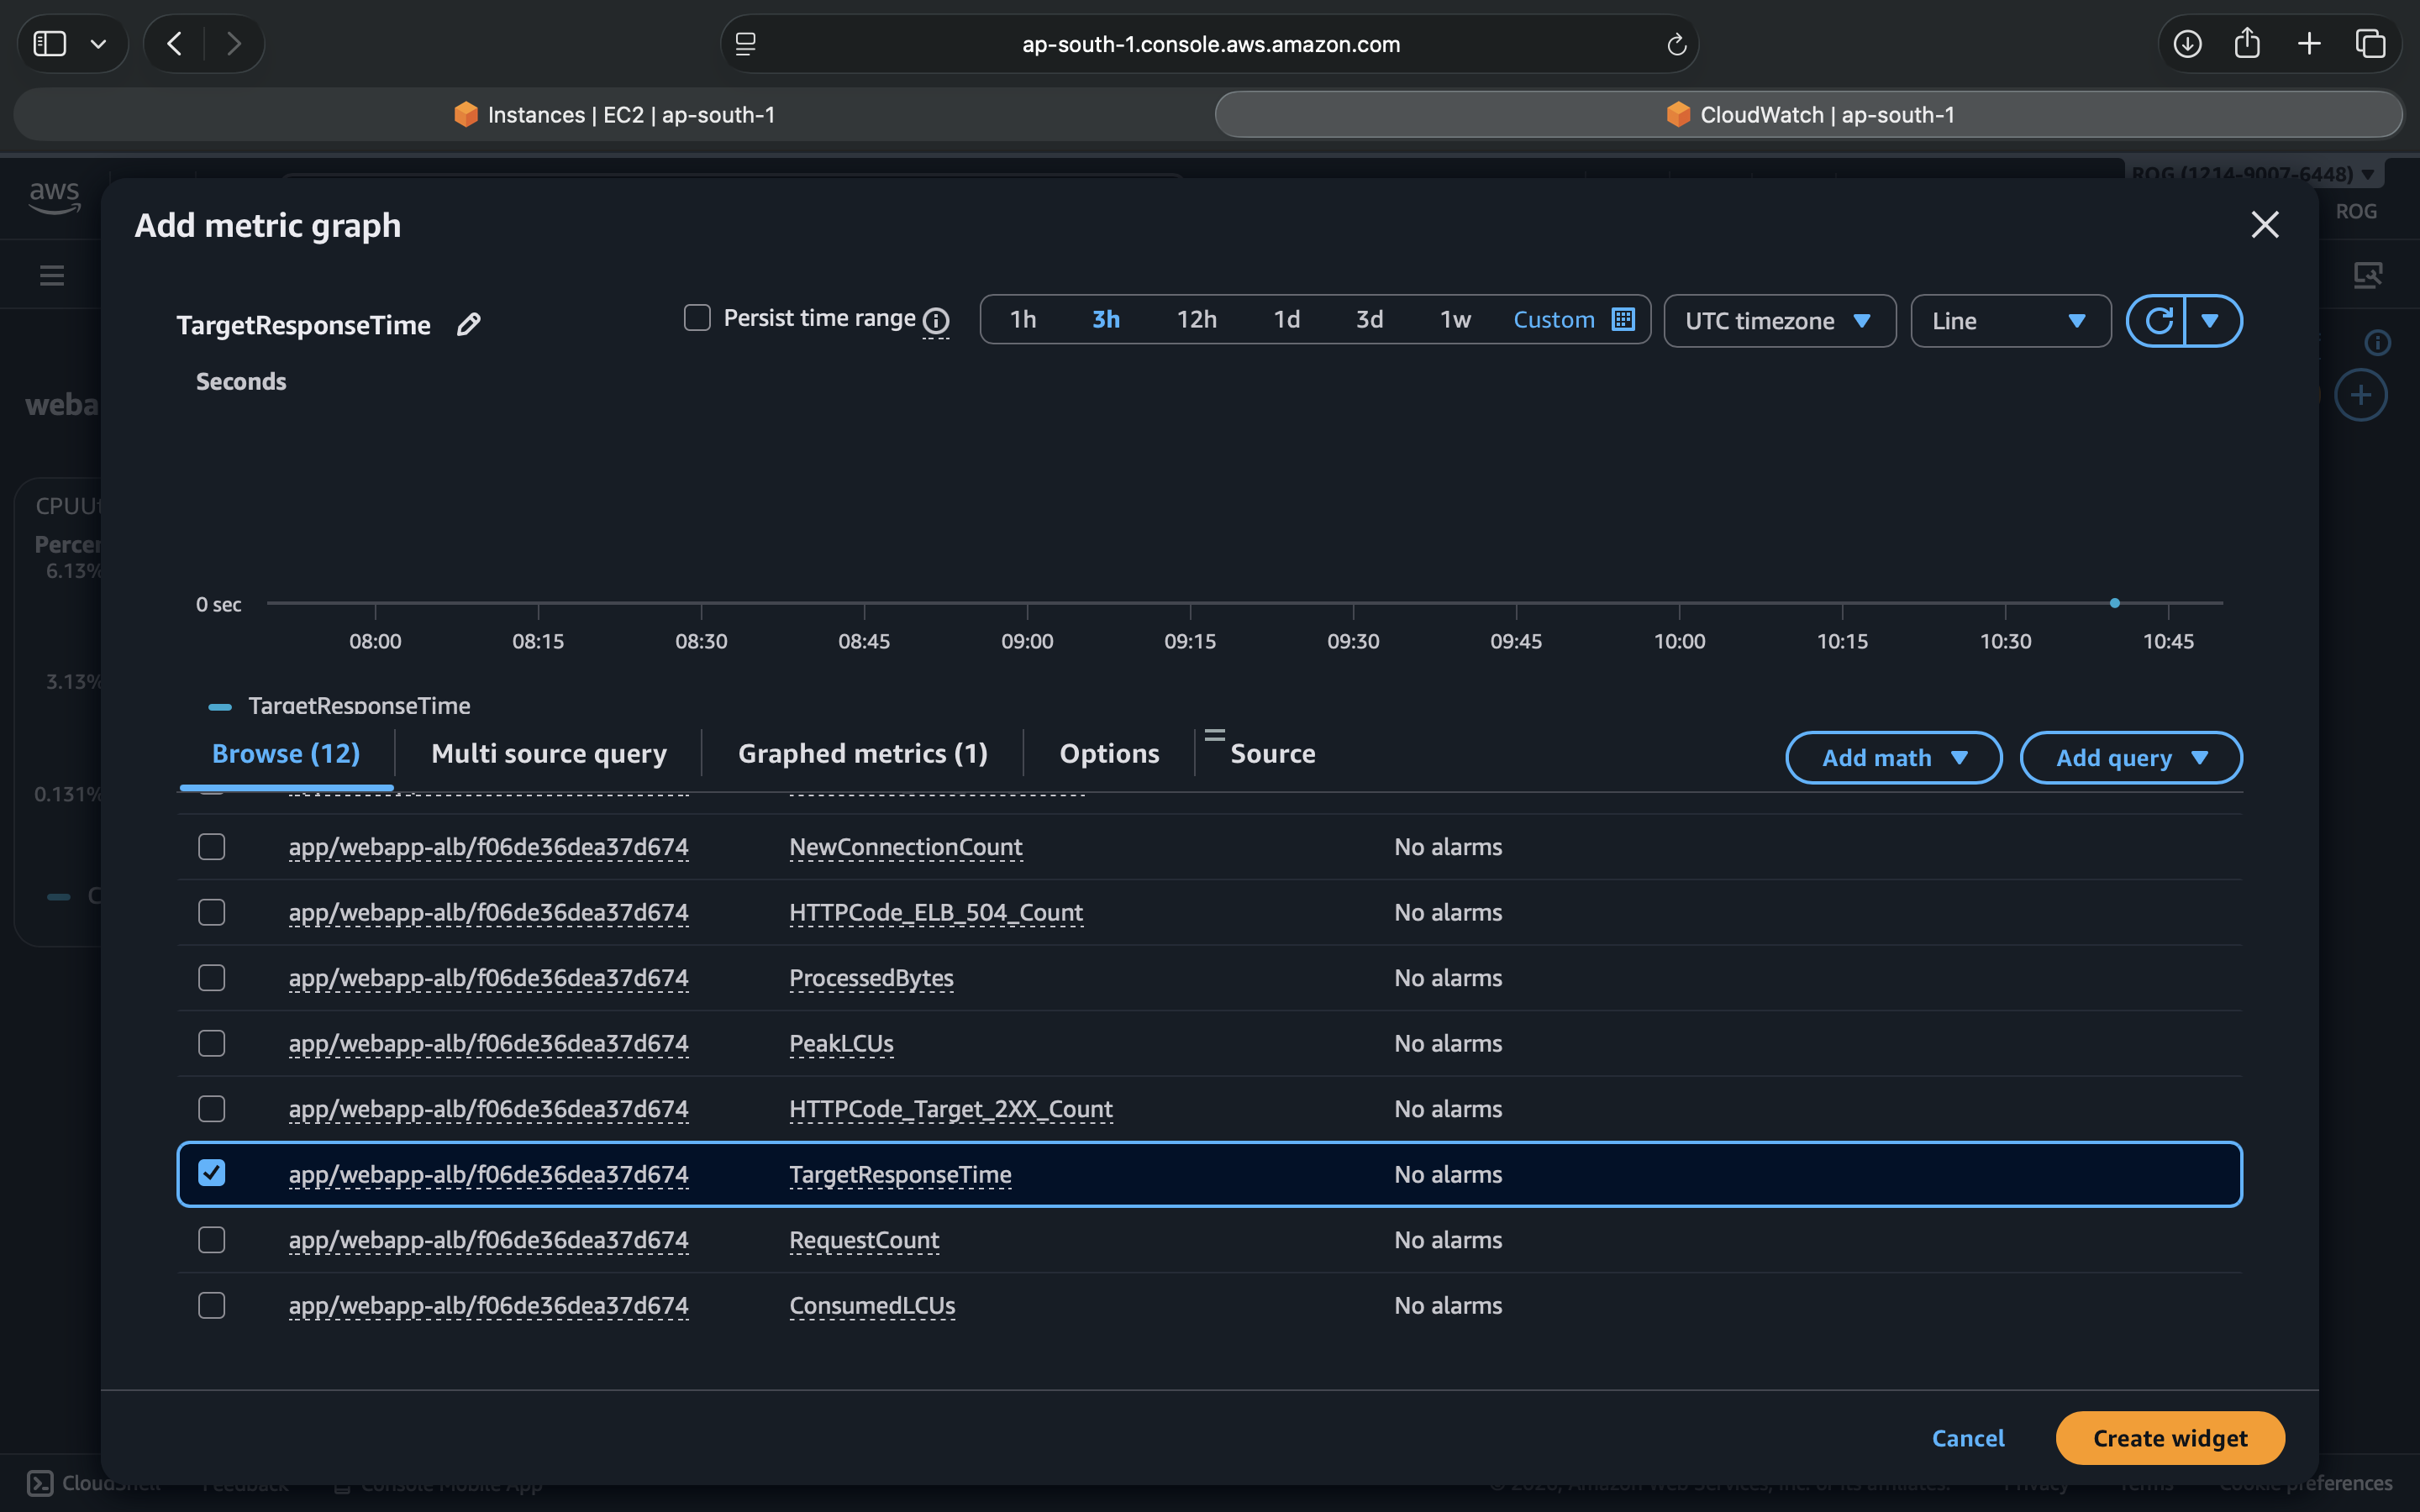
Task: Expand the Line graph type dropdown
Action: pos(2010,320)
